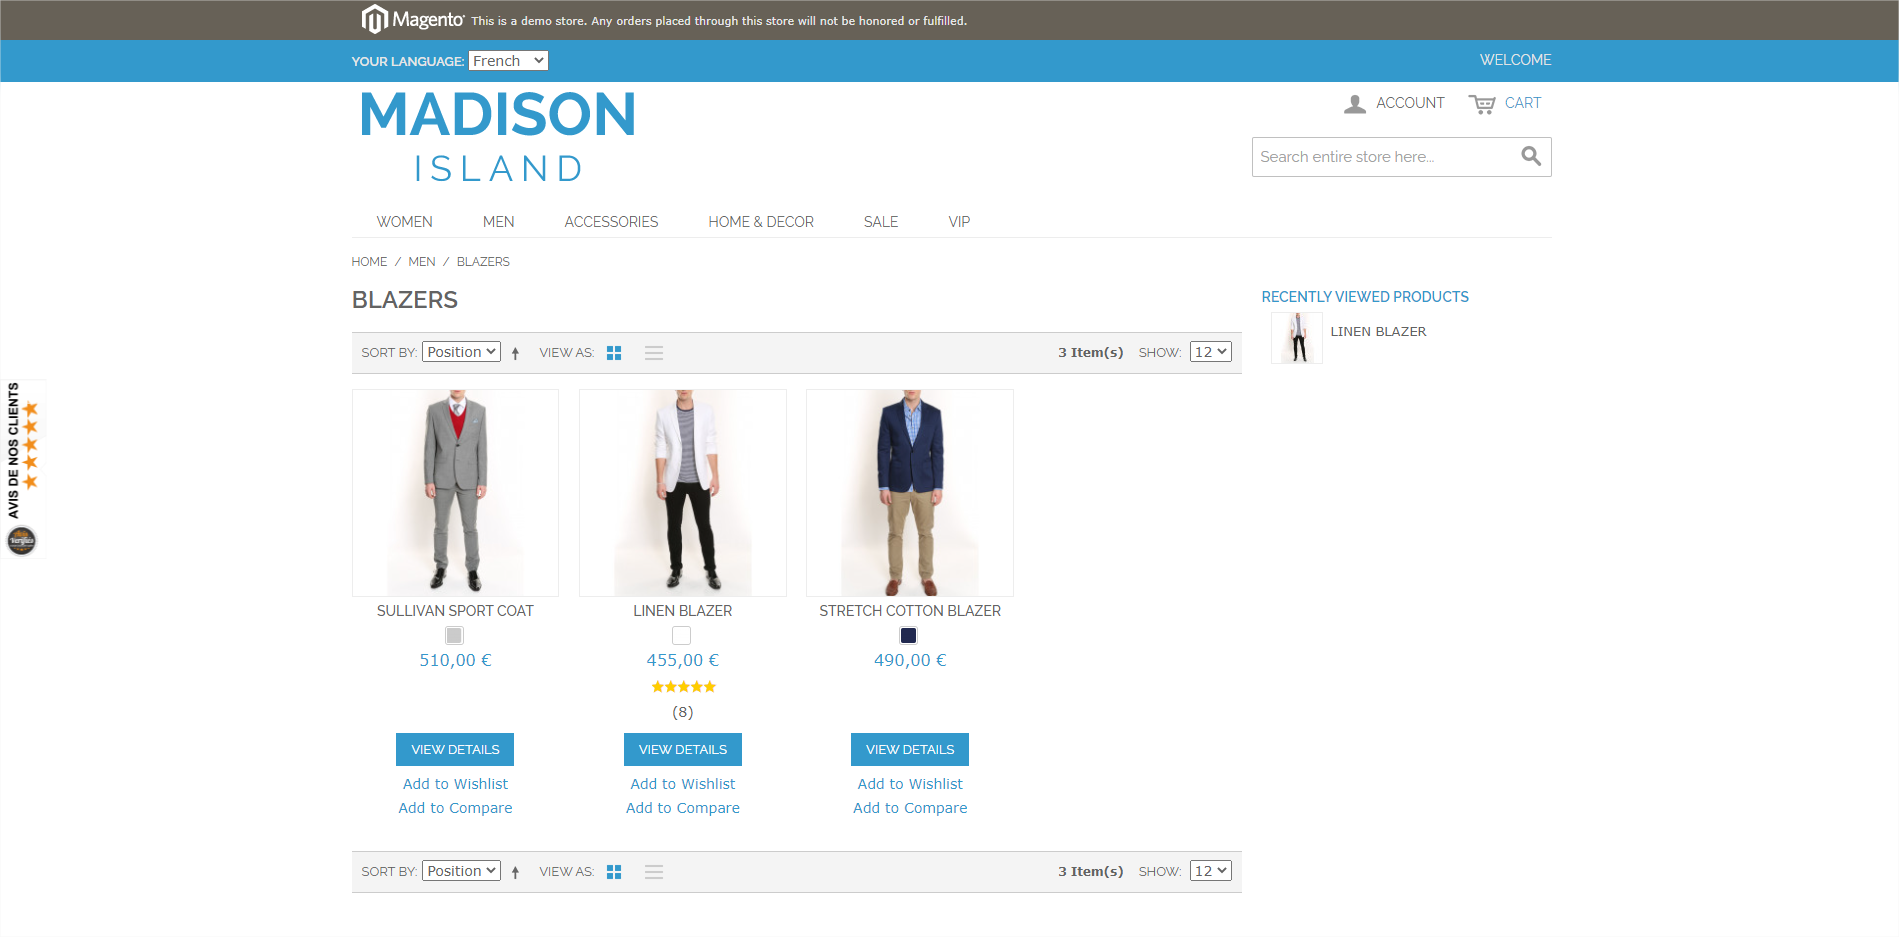Click the account user icon

[x=1354, y=104]
